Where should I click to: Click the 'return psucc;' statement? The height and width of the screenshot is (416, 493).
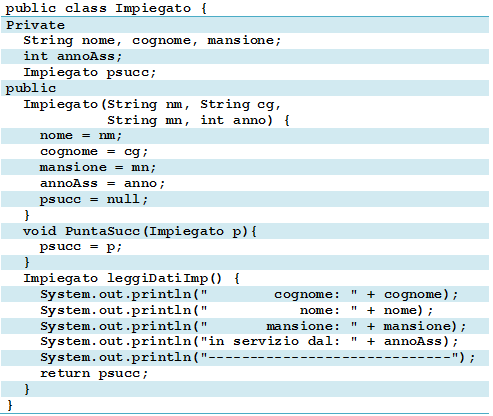coord(94,373)
